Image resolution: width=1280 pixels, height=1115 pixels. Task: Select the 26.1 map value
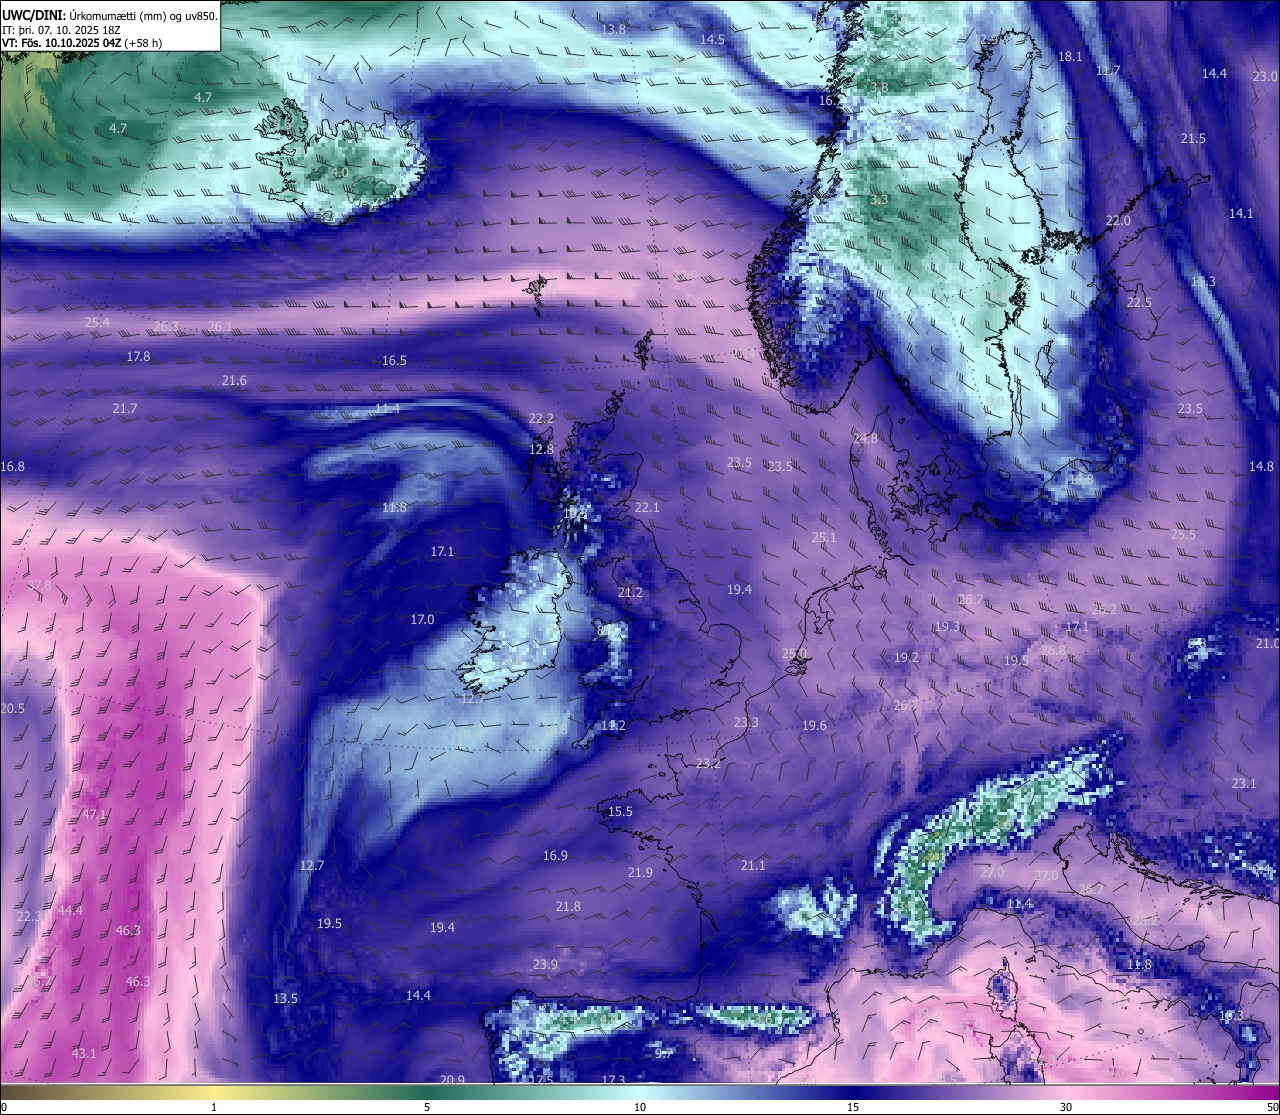click(x=220, y=326)
